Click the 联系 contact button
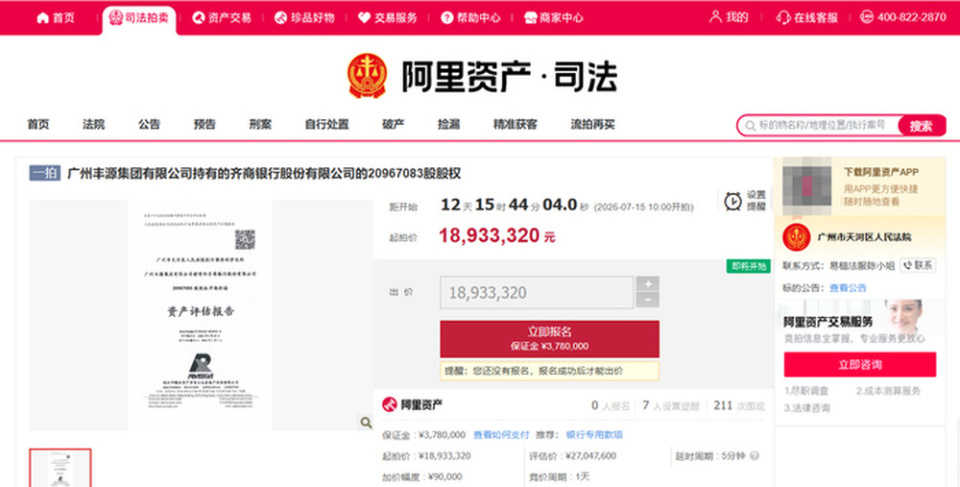The height and width of the screenshot is (487, 960). tap(918, 265)
